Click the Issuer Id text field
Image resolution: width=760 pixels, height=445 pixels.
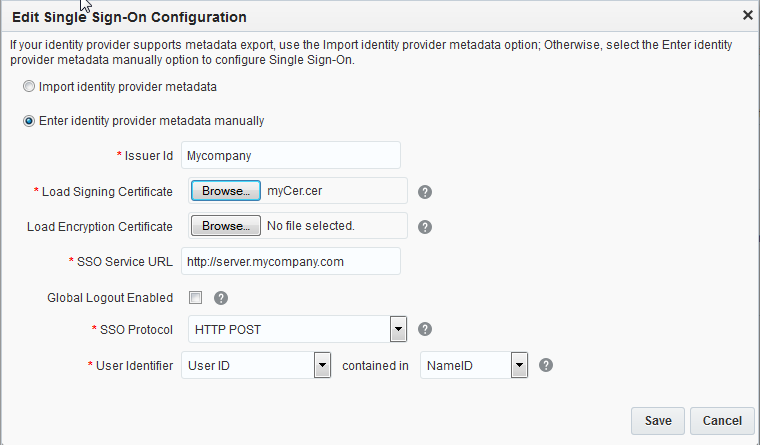click(x=290, y=156)
